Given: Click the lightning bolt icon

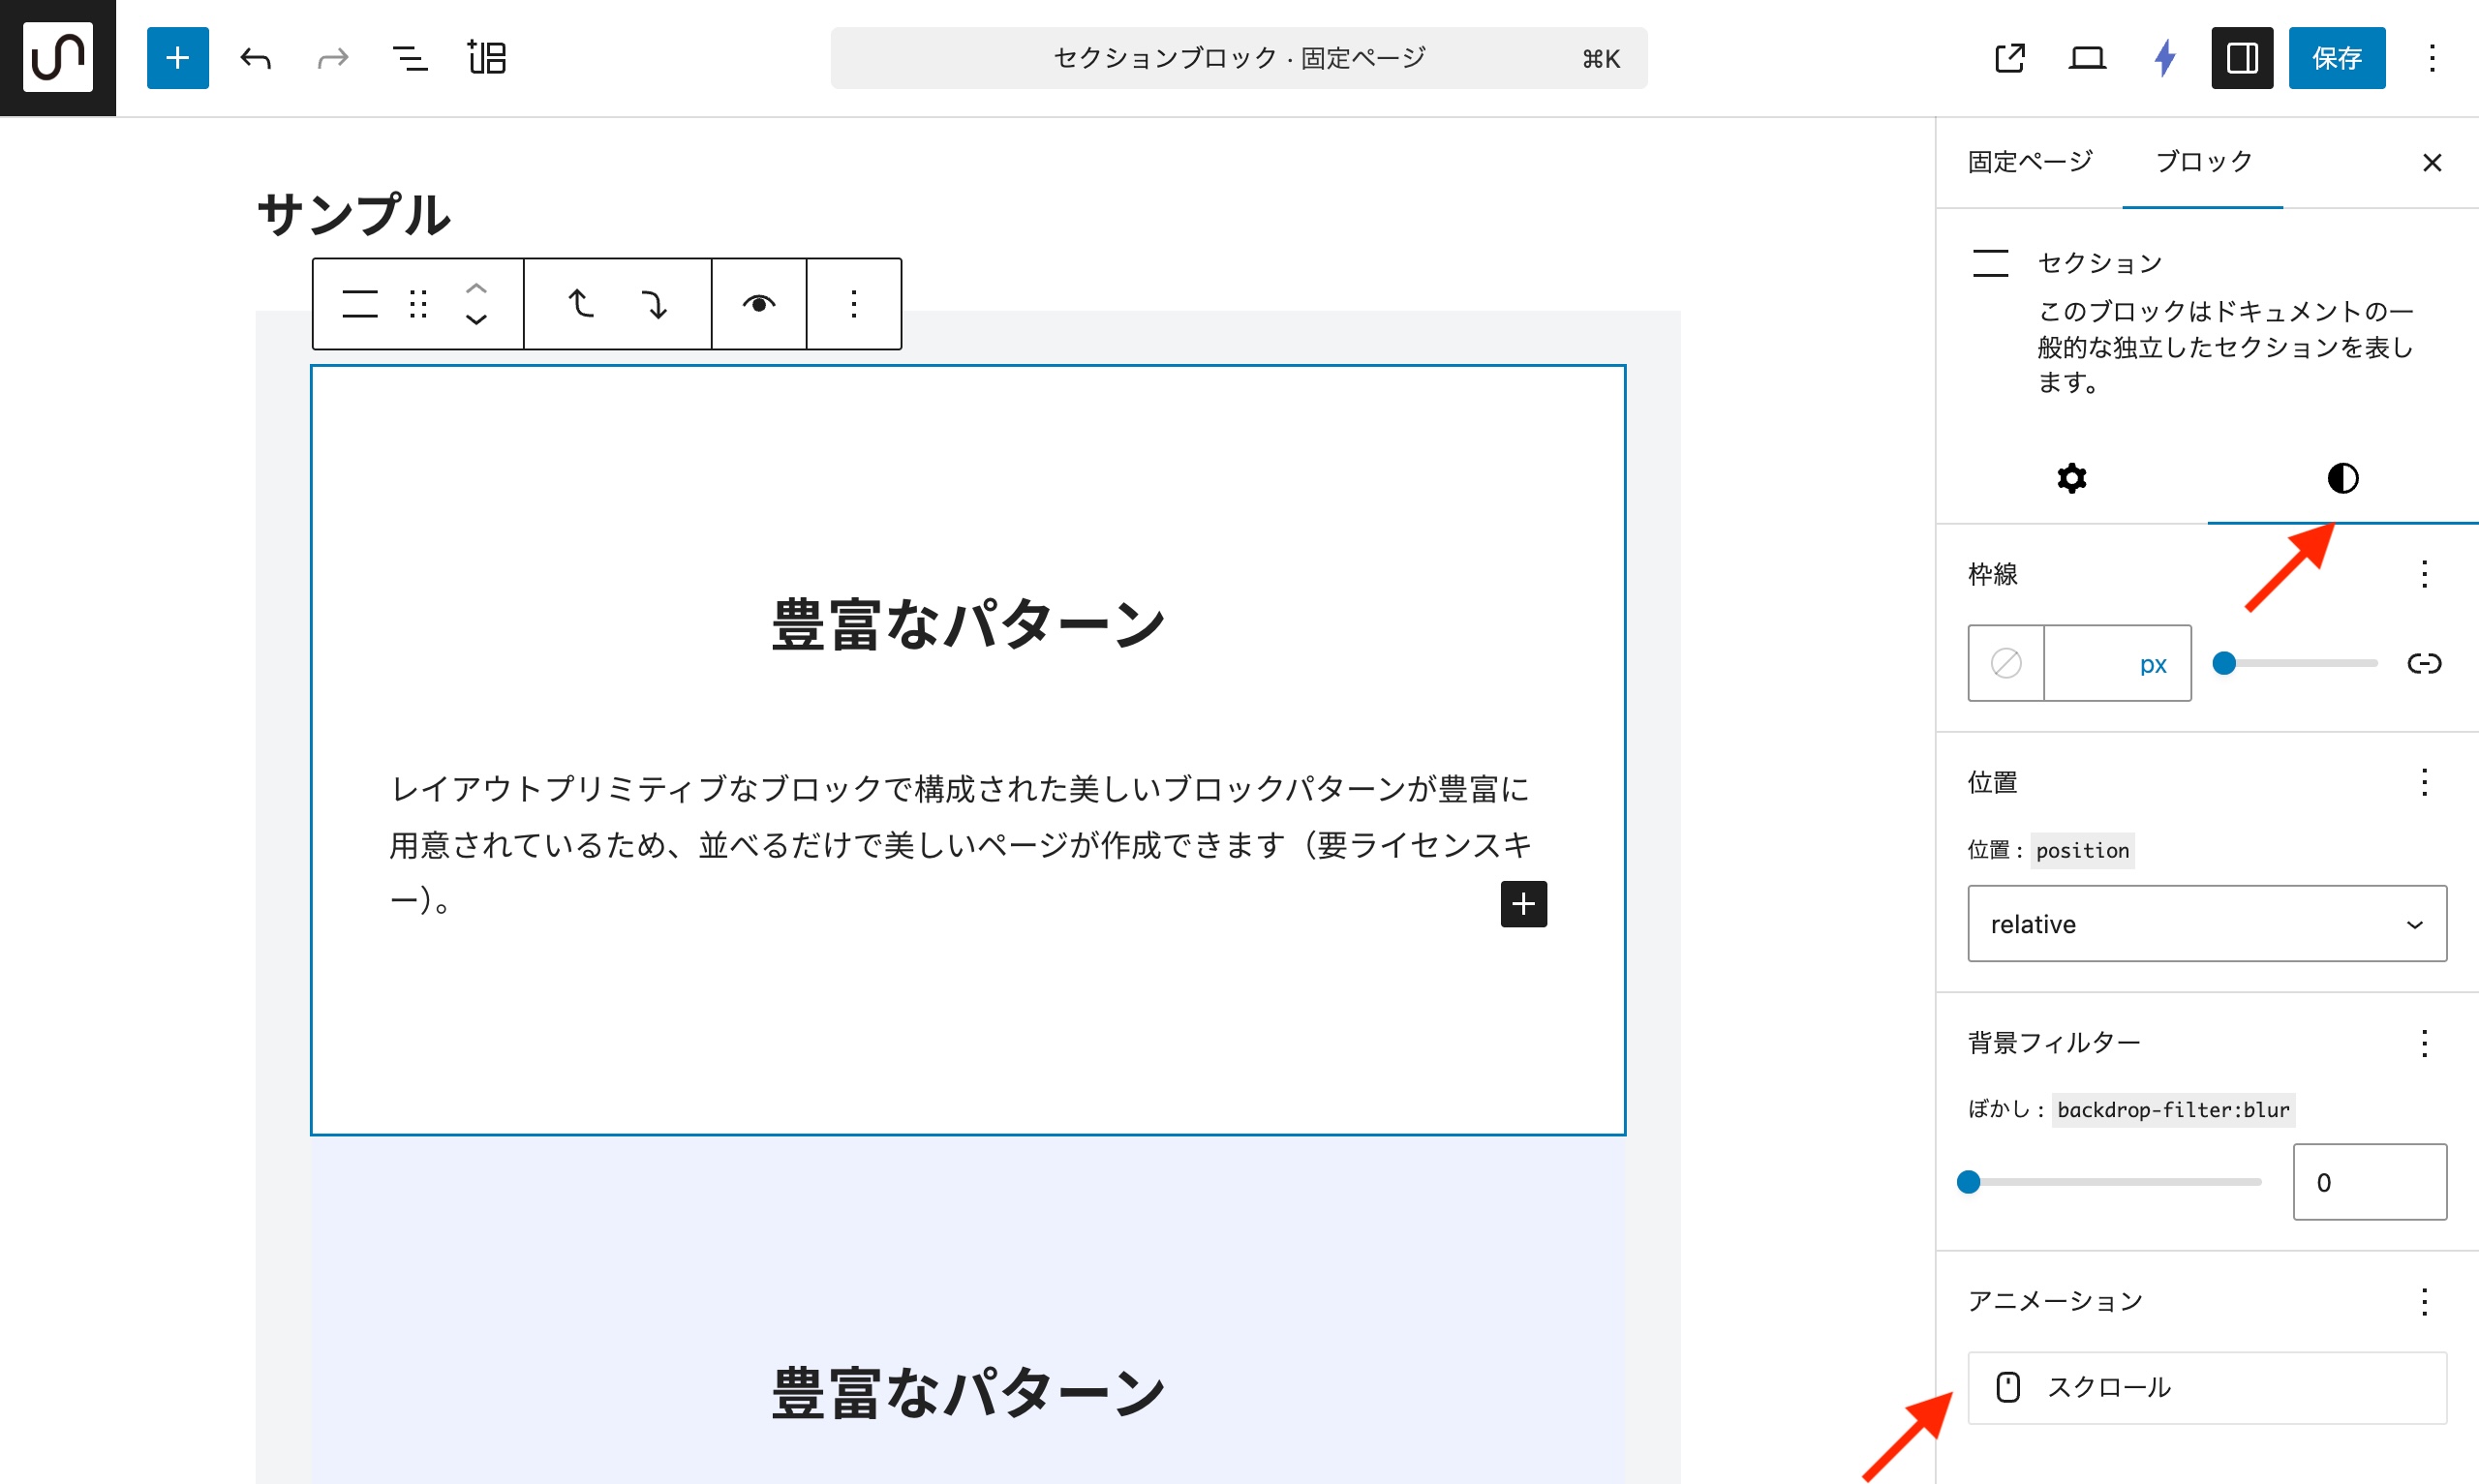Looking at the screenshot, I should 2165,58.
